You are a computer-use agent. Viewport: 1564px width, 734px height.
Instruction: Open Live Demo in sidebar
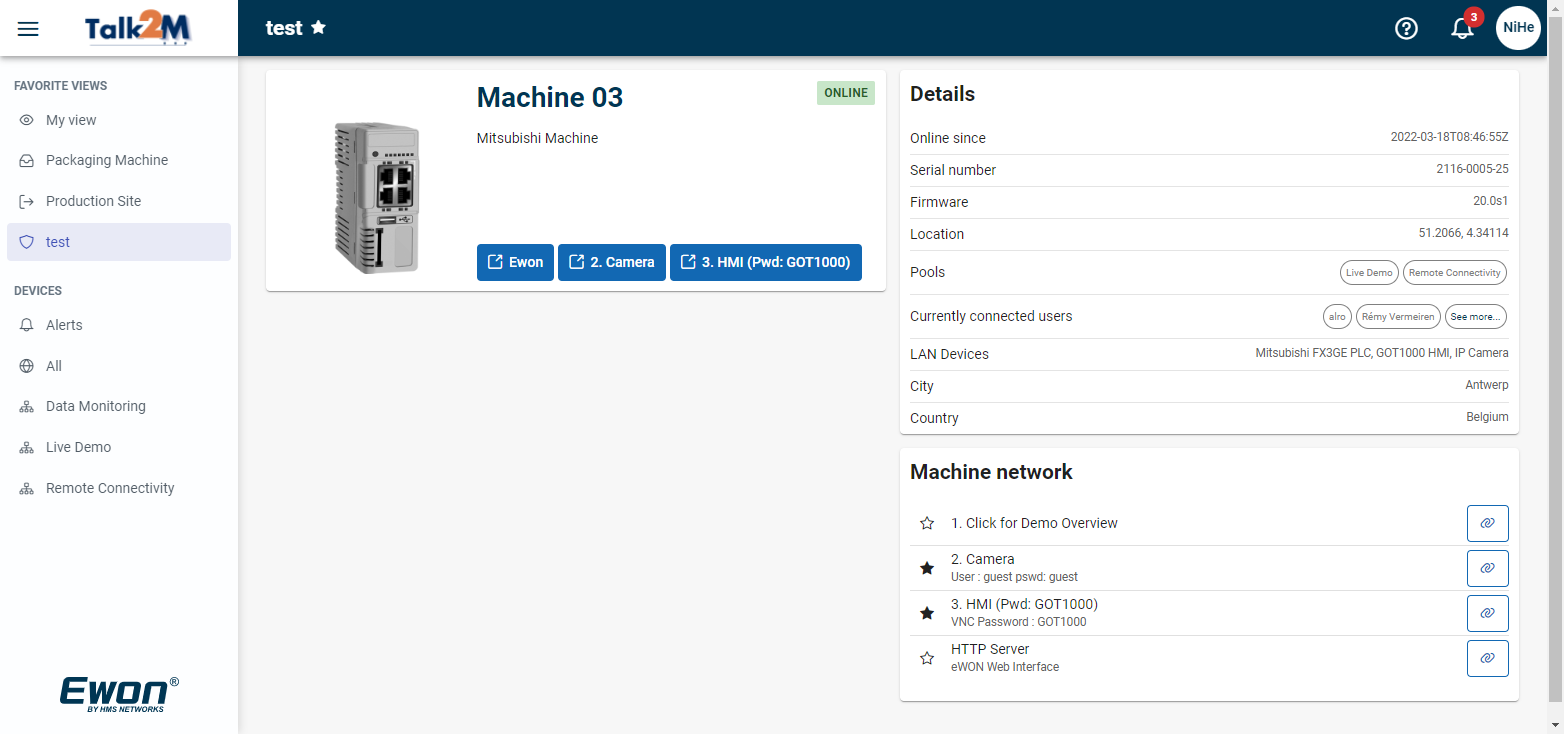119,447
